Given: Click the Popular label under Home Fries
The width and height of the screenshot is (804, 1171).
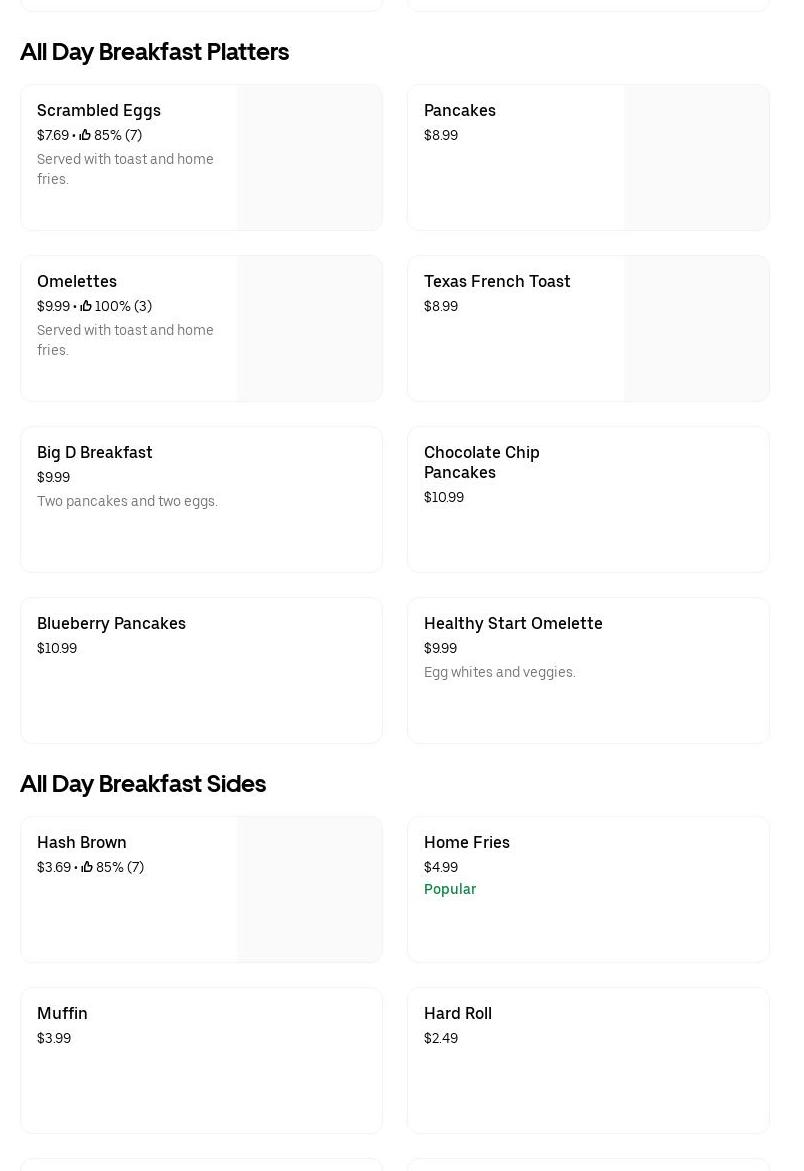Looking at the screenshot, I should coord(450,889).
